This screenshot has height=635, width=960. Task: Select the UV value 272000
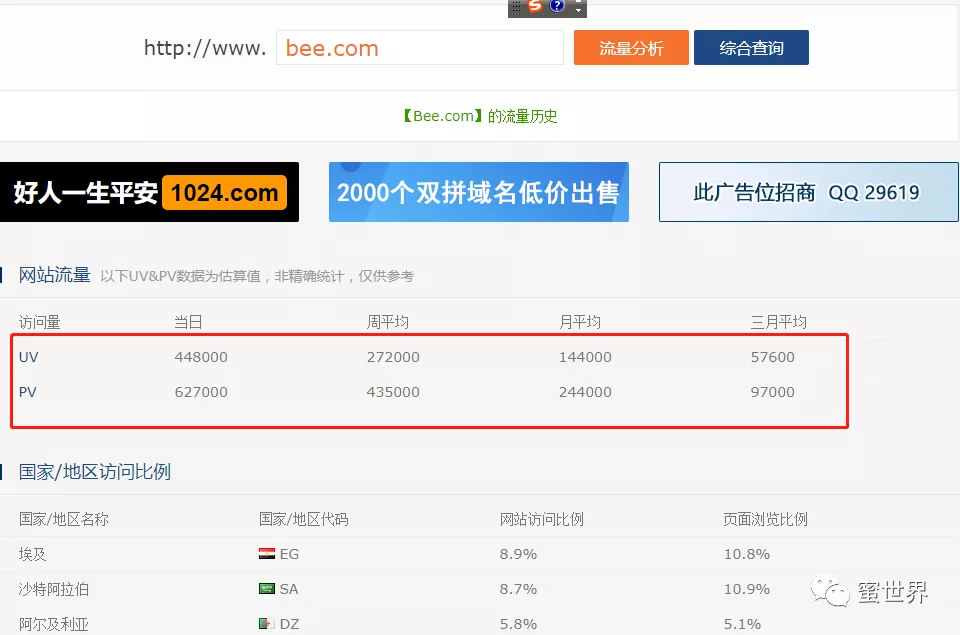tap(393, 357)
